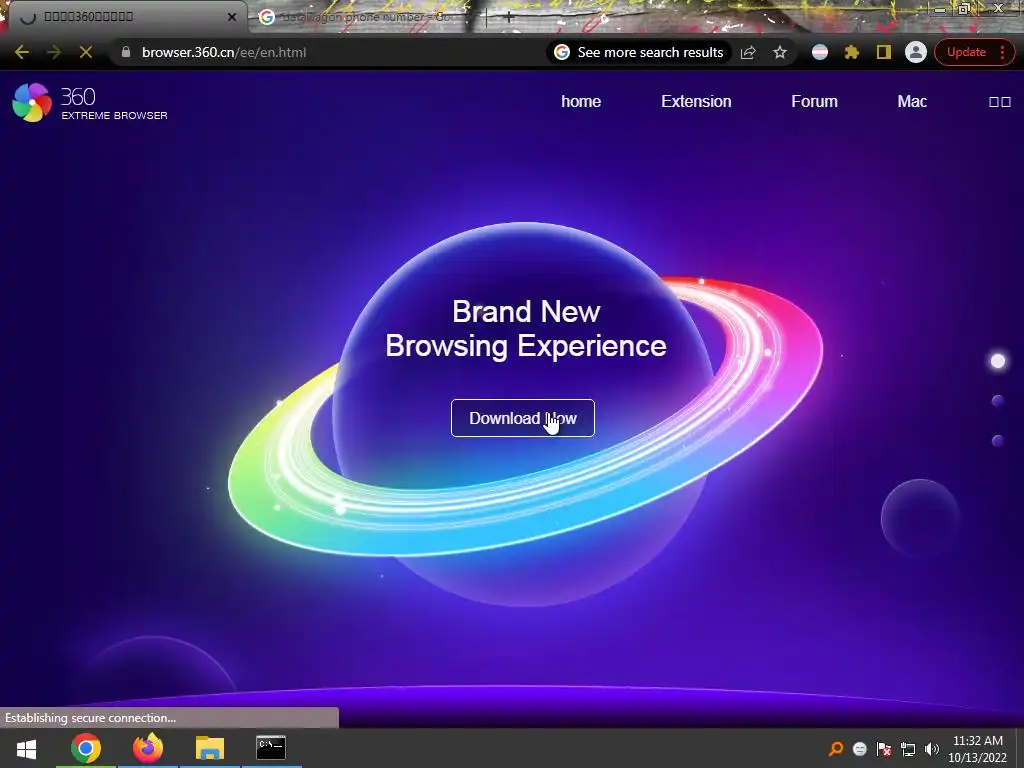Open the striped extension icon in the toolbar

point(820,52)
